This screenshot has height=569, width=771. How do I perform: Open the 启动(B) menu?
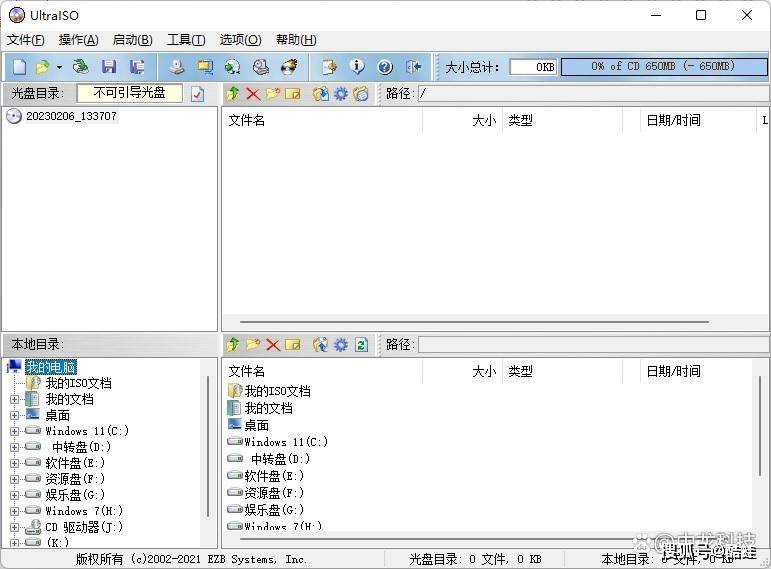132,40
